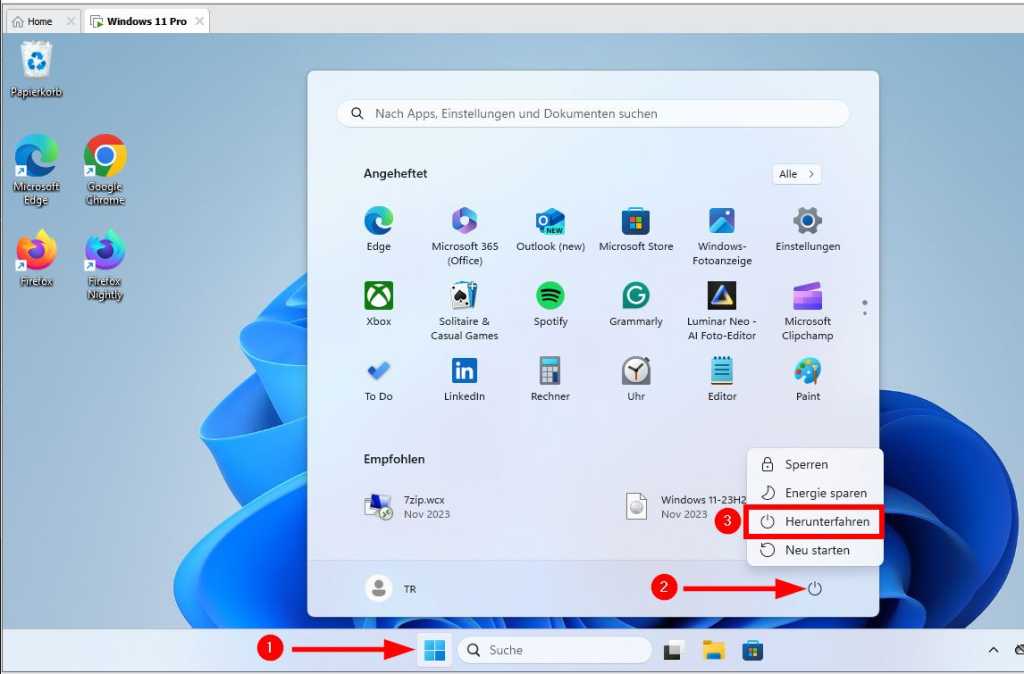This screenshot has height=674, width=1024.
Task: Launch the Xbox app
Action: pyautogui.click(x=378, y=302)
